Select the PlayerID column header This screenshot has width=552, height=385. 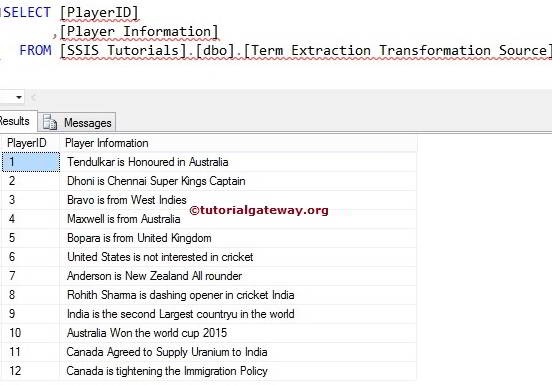coord(30,143)
